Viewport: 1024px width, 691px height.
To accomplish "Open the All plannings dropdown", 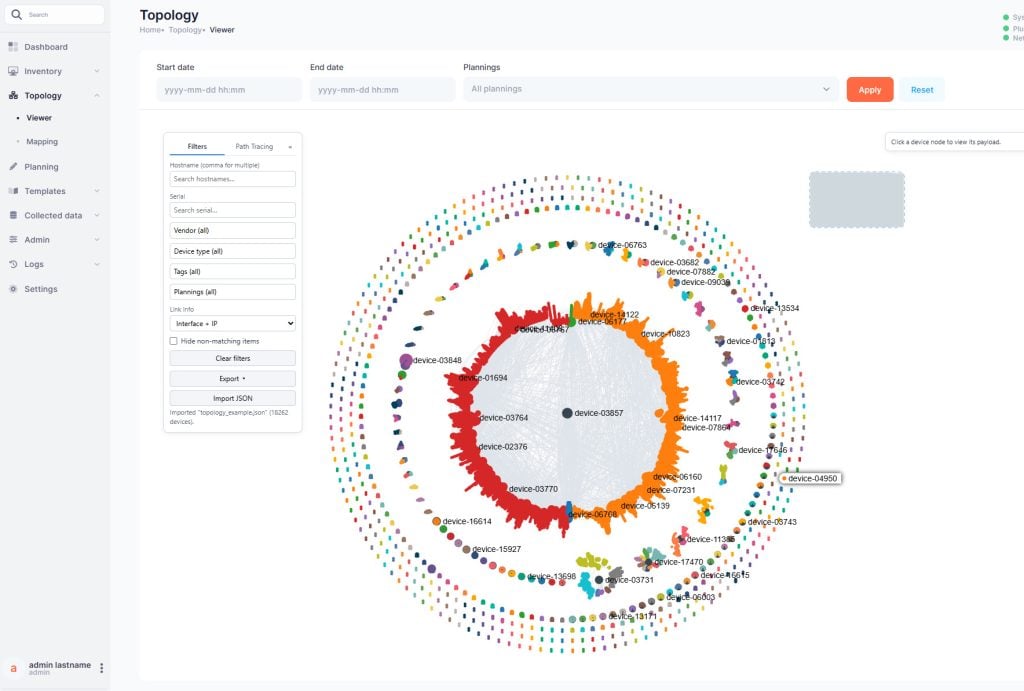I will point(651,89).
